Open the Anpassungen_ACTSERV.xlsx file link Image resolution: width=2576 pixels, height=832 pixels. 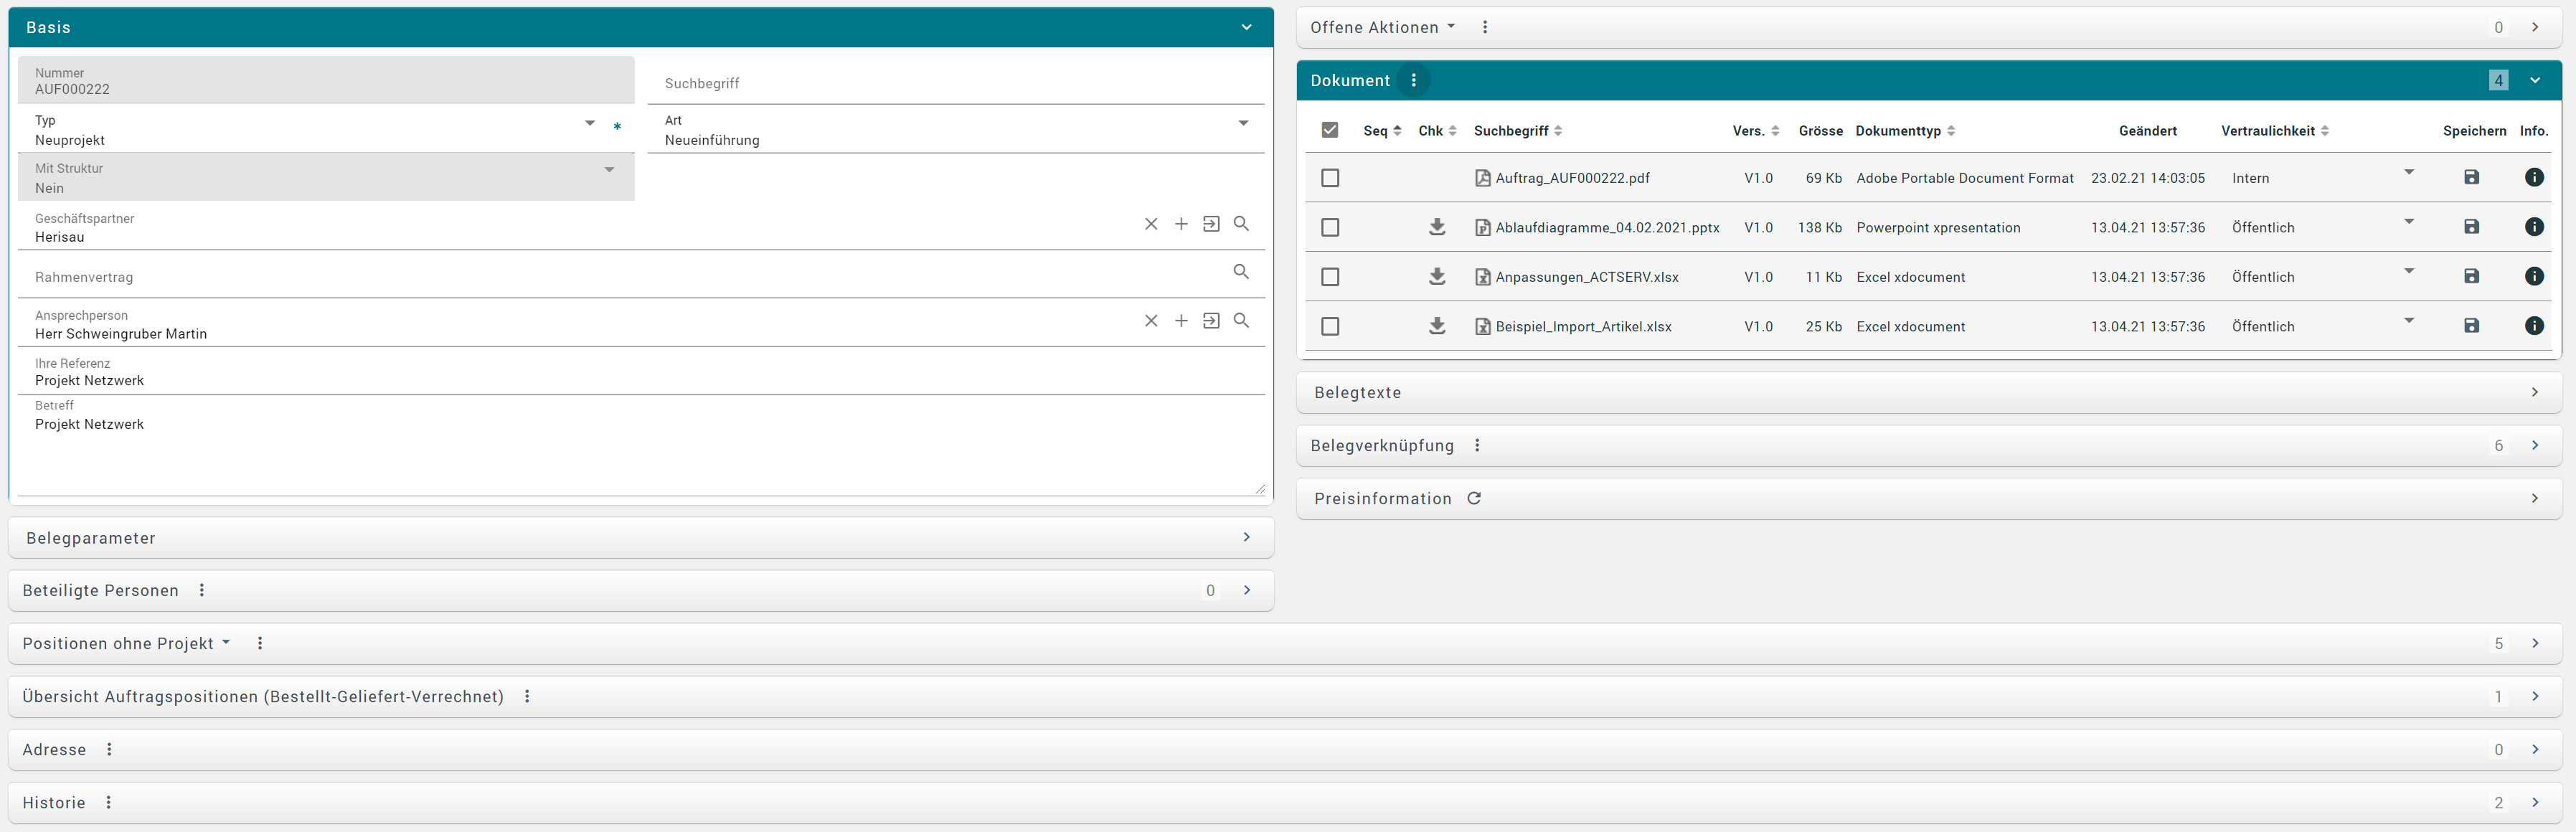(1586, 277)
